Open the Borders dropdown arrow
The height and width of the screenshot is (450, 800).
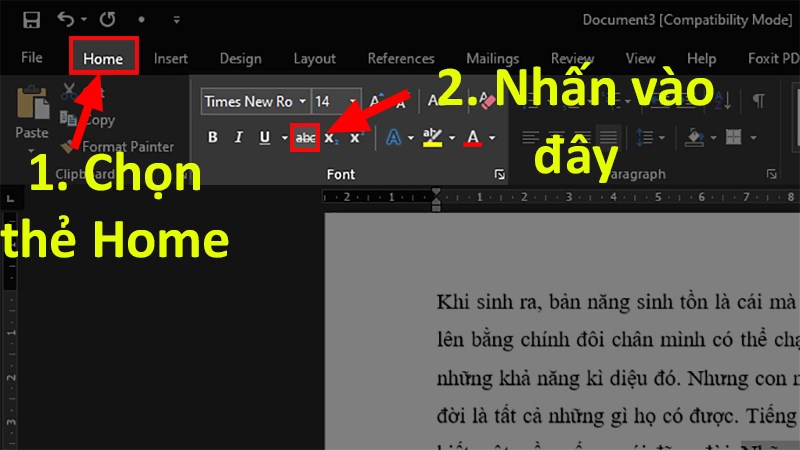coord(753,137)
